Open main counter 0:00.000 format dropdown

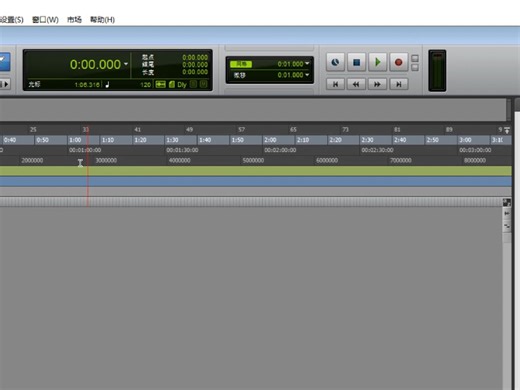(126, 64)
